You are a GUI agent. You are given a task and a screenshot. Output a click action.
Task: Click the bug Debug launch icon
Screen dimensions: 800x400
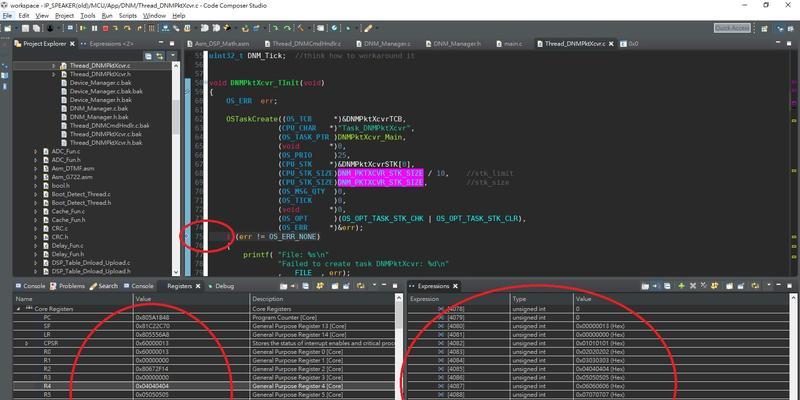pyautogui.click(x=50, y=29)
